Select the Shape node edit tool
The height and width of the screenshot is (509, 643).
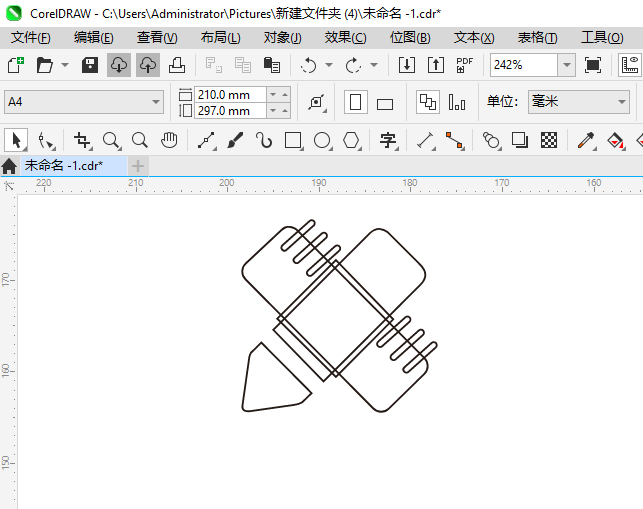[x=46, y=140]
